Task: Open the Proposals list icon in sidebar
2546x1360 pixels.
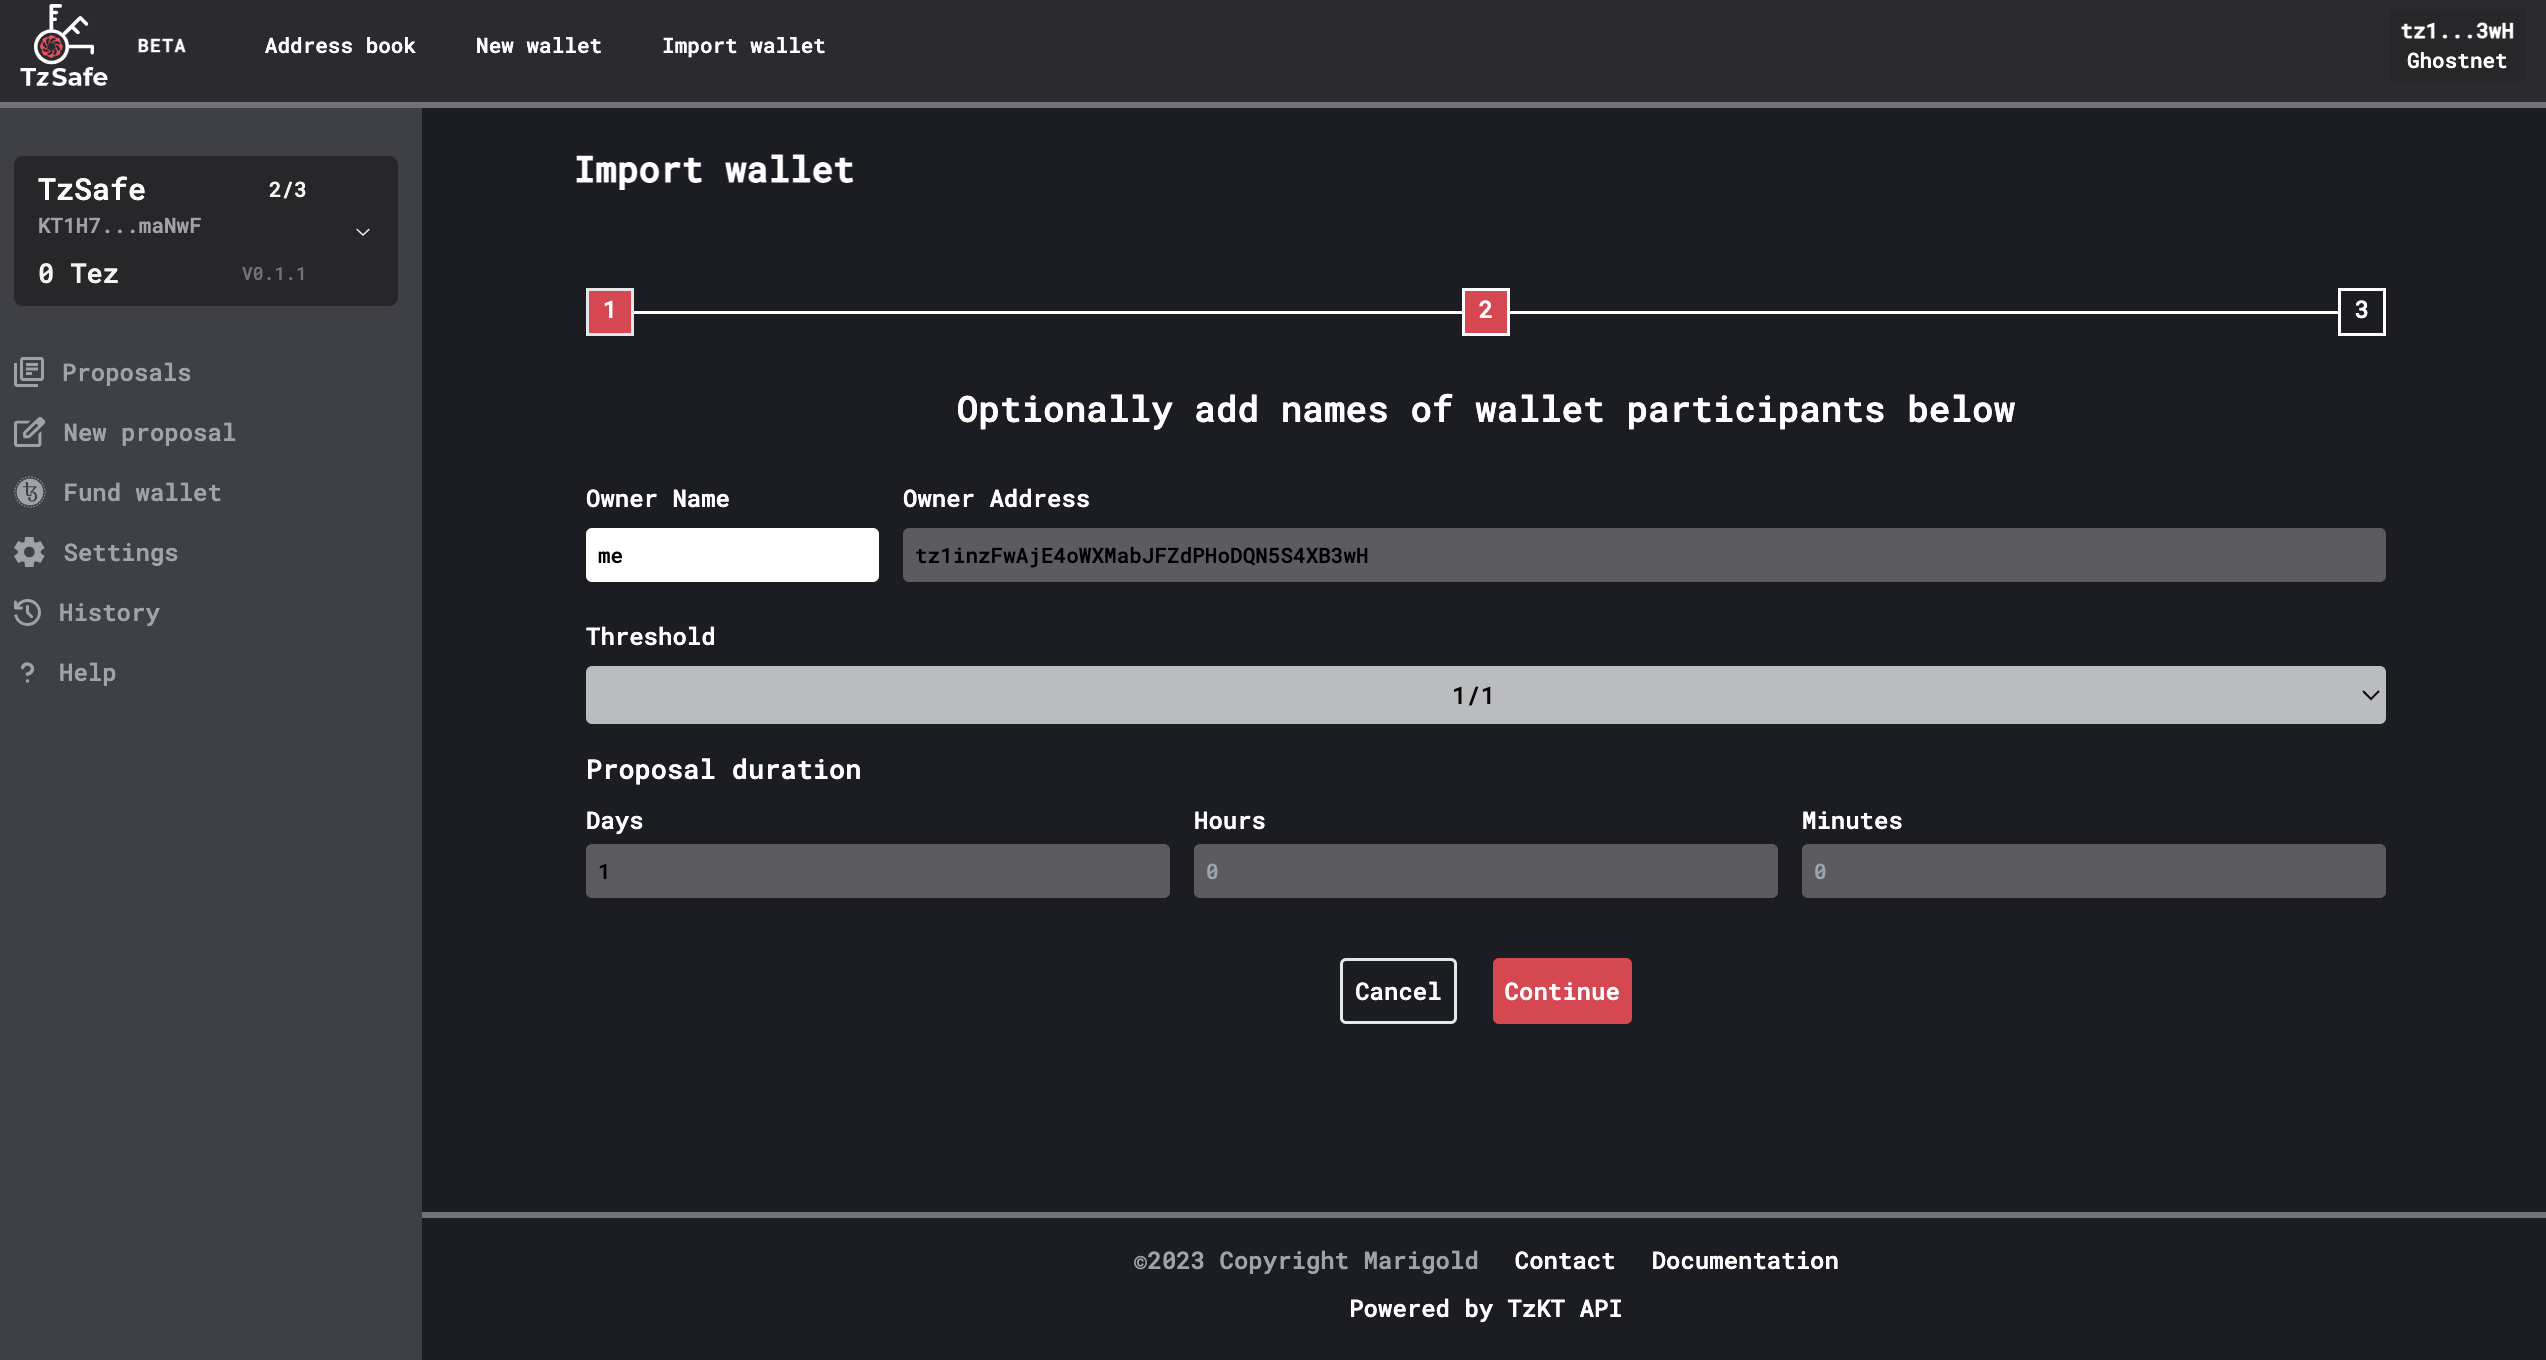Action: point(29,372)
